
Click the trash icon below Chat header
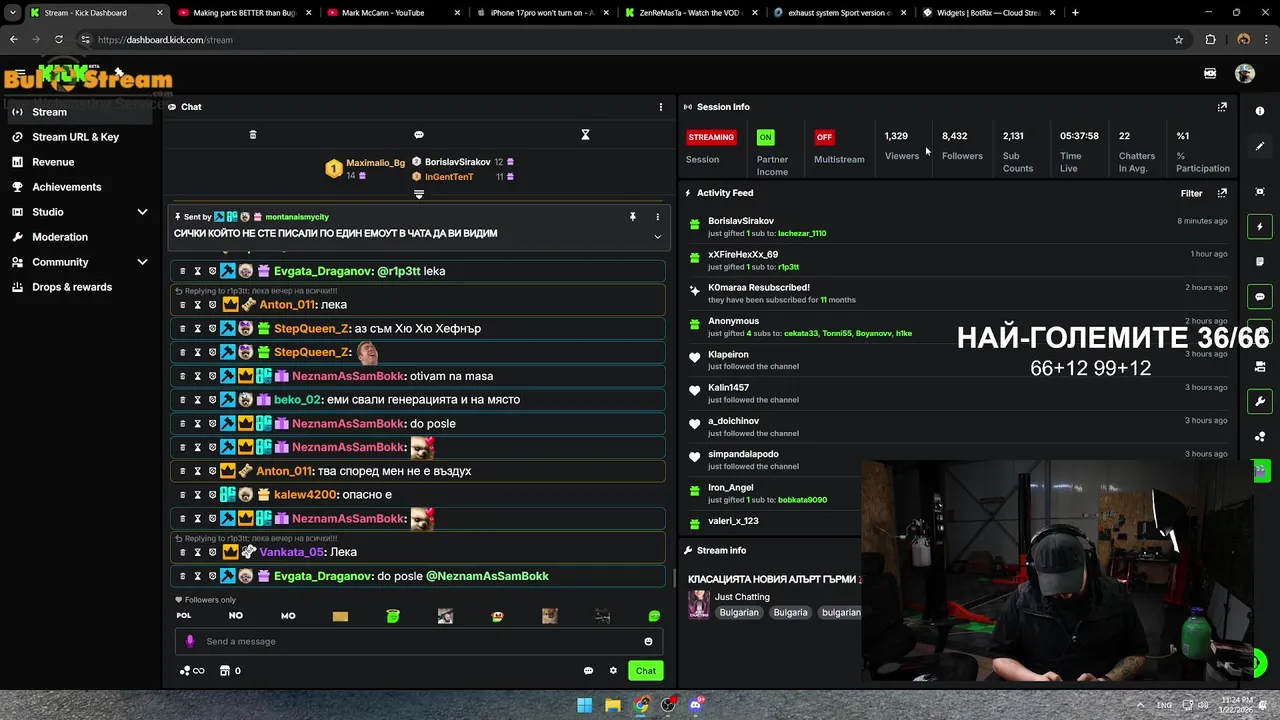(x=253, y=135)
